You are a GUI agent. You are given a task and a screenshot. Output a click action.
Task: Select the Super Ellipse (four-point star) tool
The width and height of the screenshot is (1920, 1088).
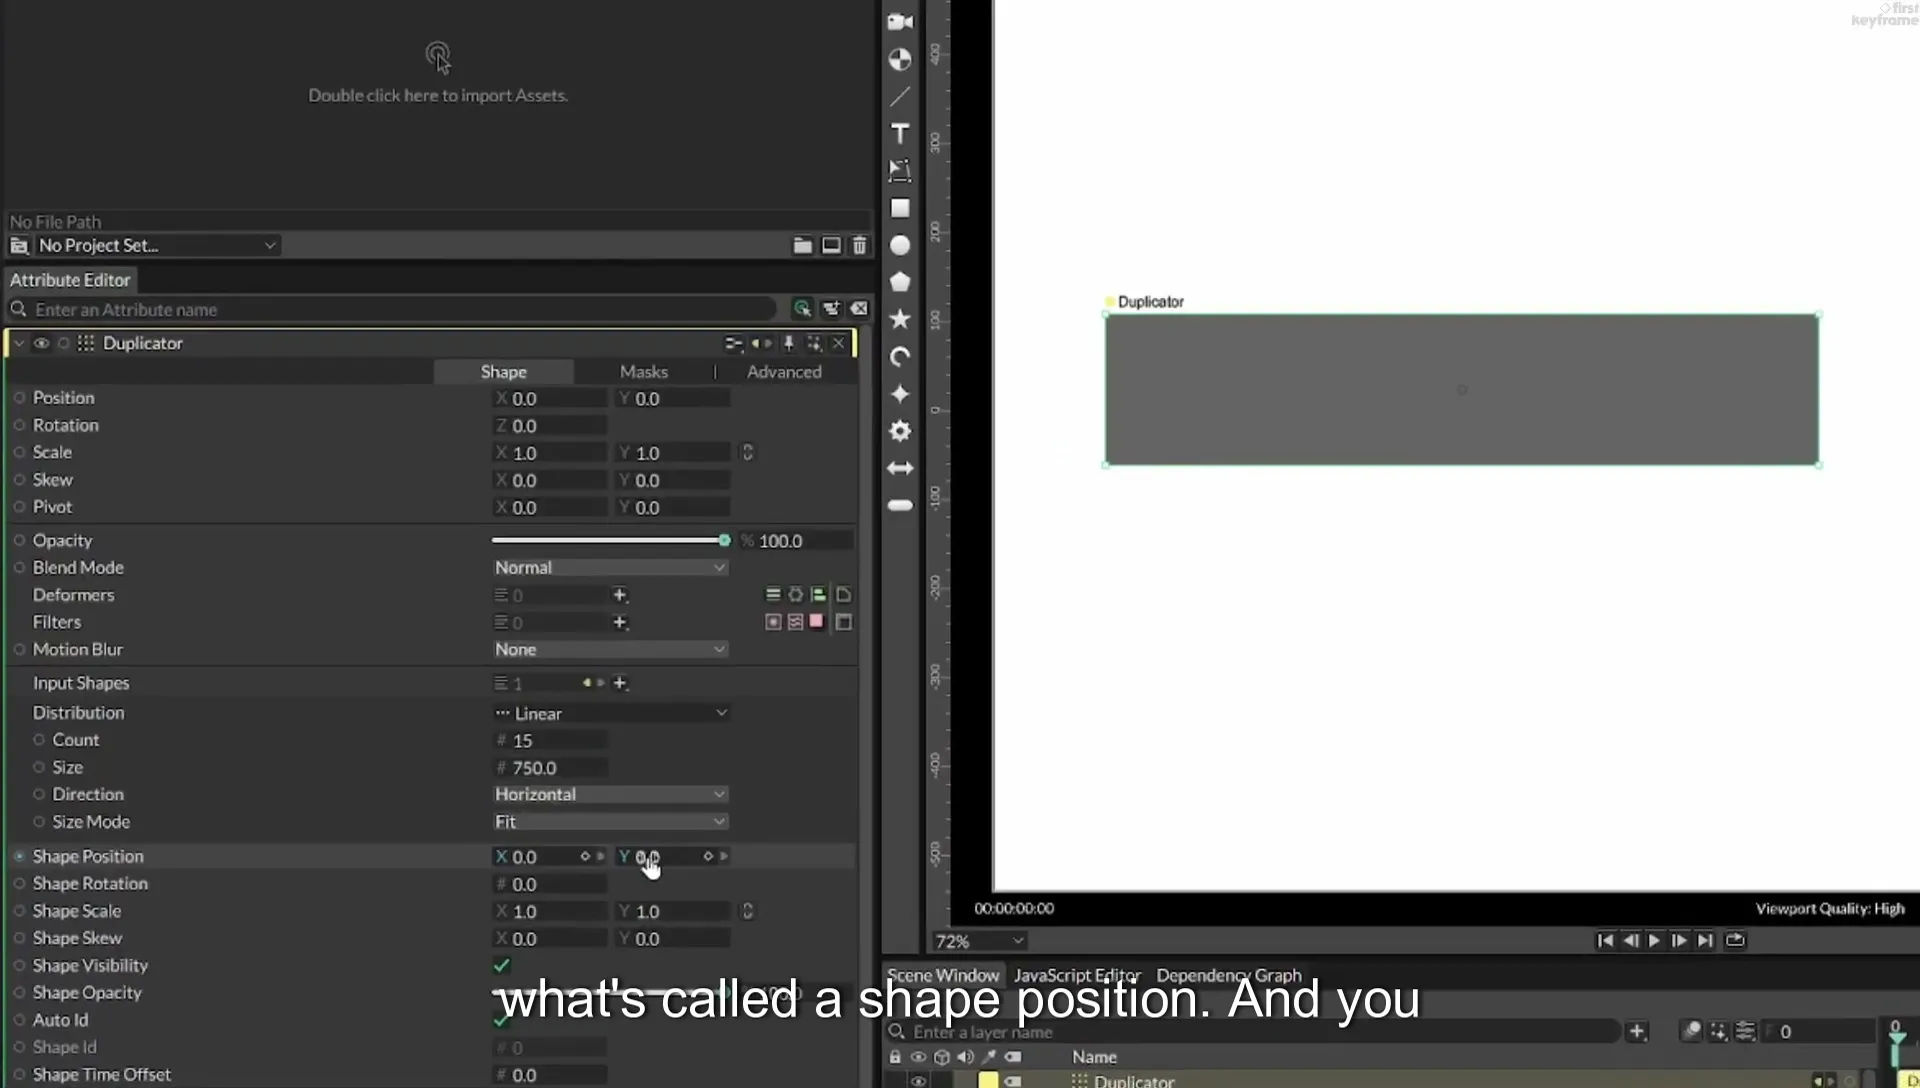coord(900,394)
